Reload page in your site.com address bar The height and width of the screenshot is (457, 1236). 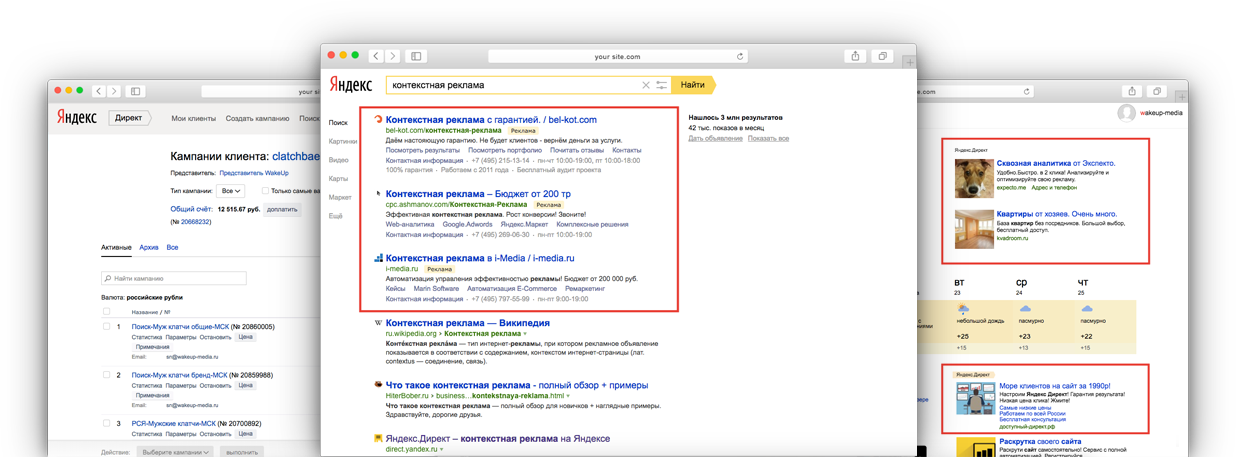point(740,57)
